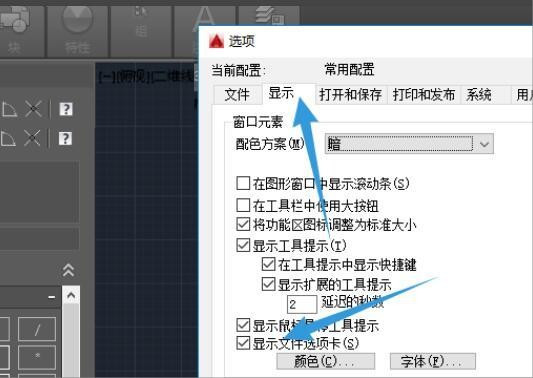Toggle 显示鼠标悬停工具提示 checkbox

[x=243, y=325]
